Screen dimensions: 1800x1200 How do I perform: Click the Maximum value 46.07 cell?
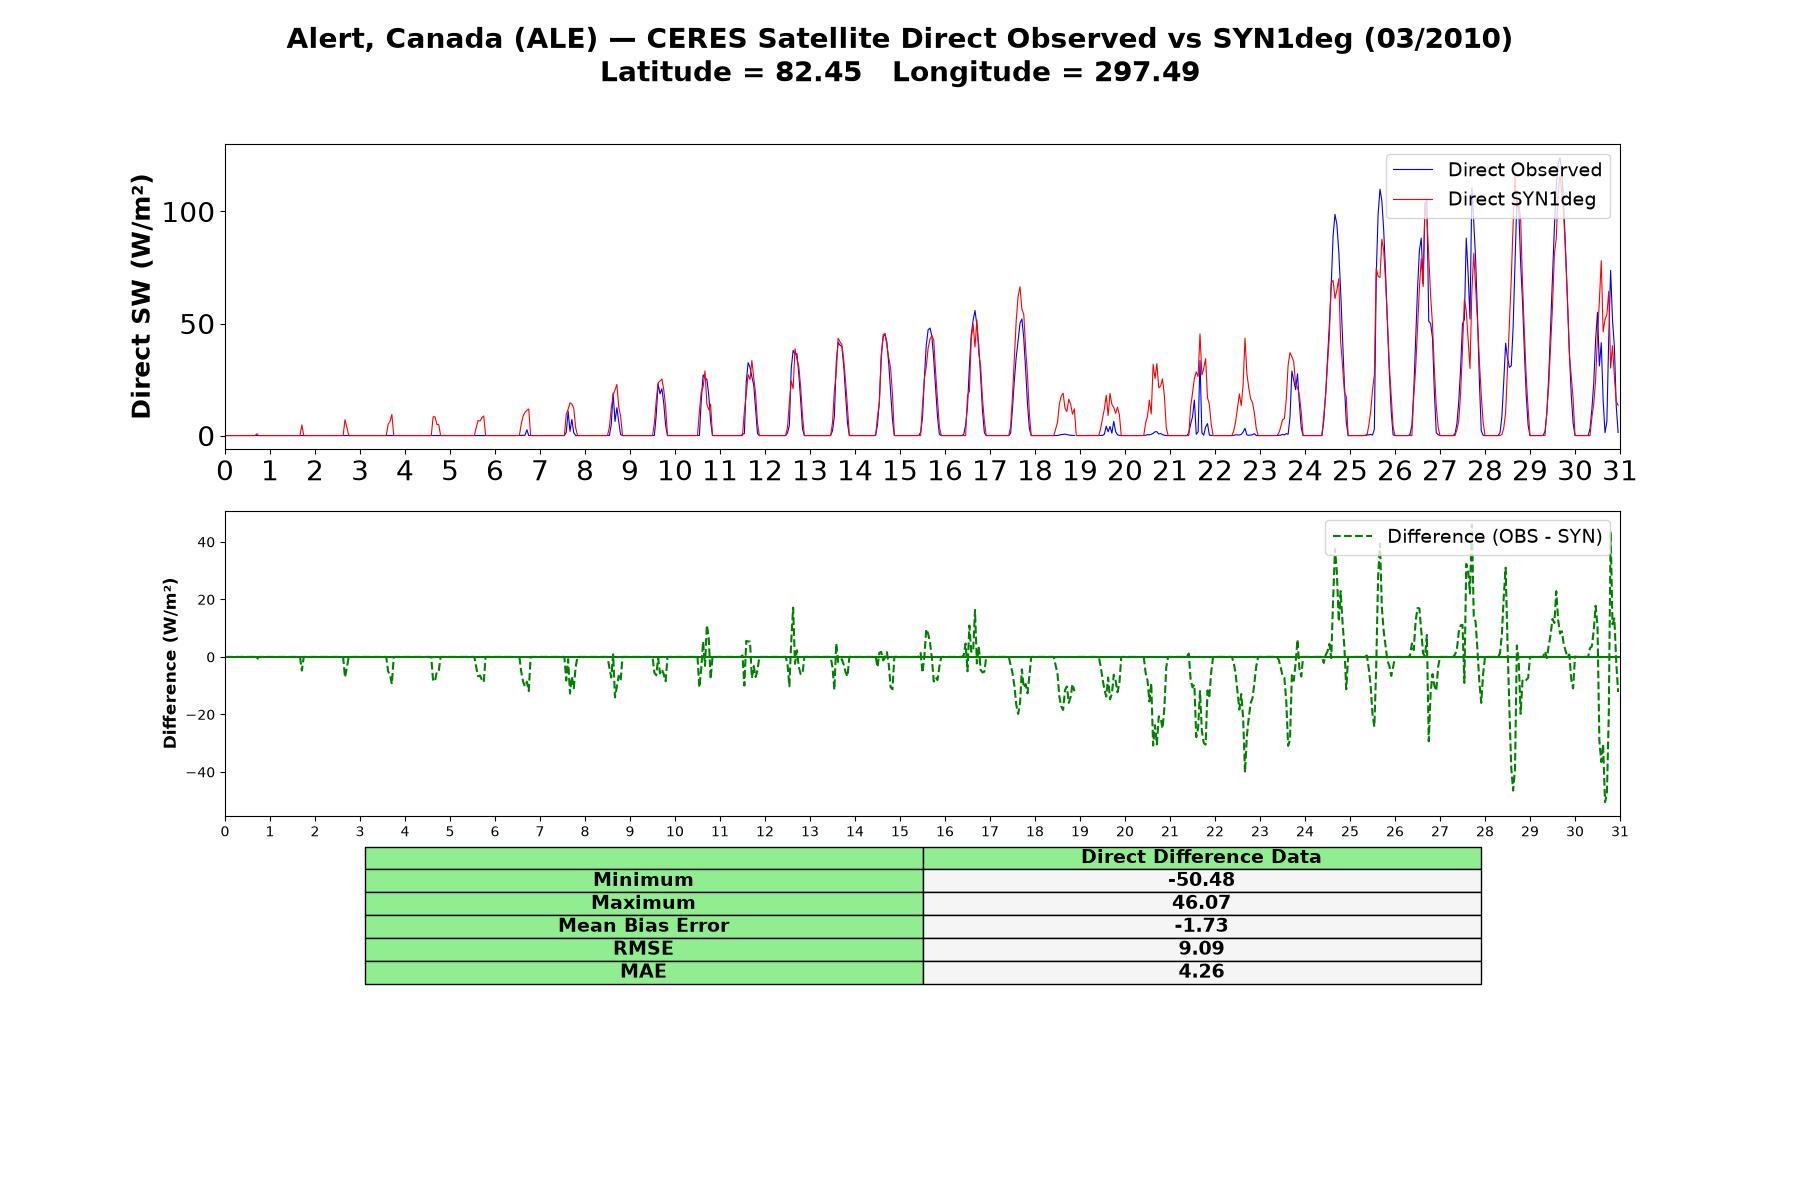(1202, 903)
